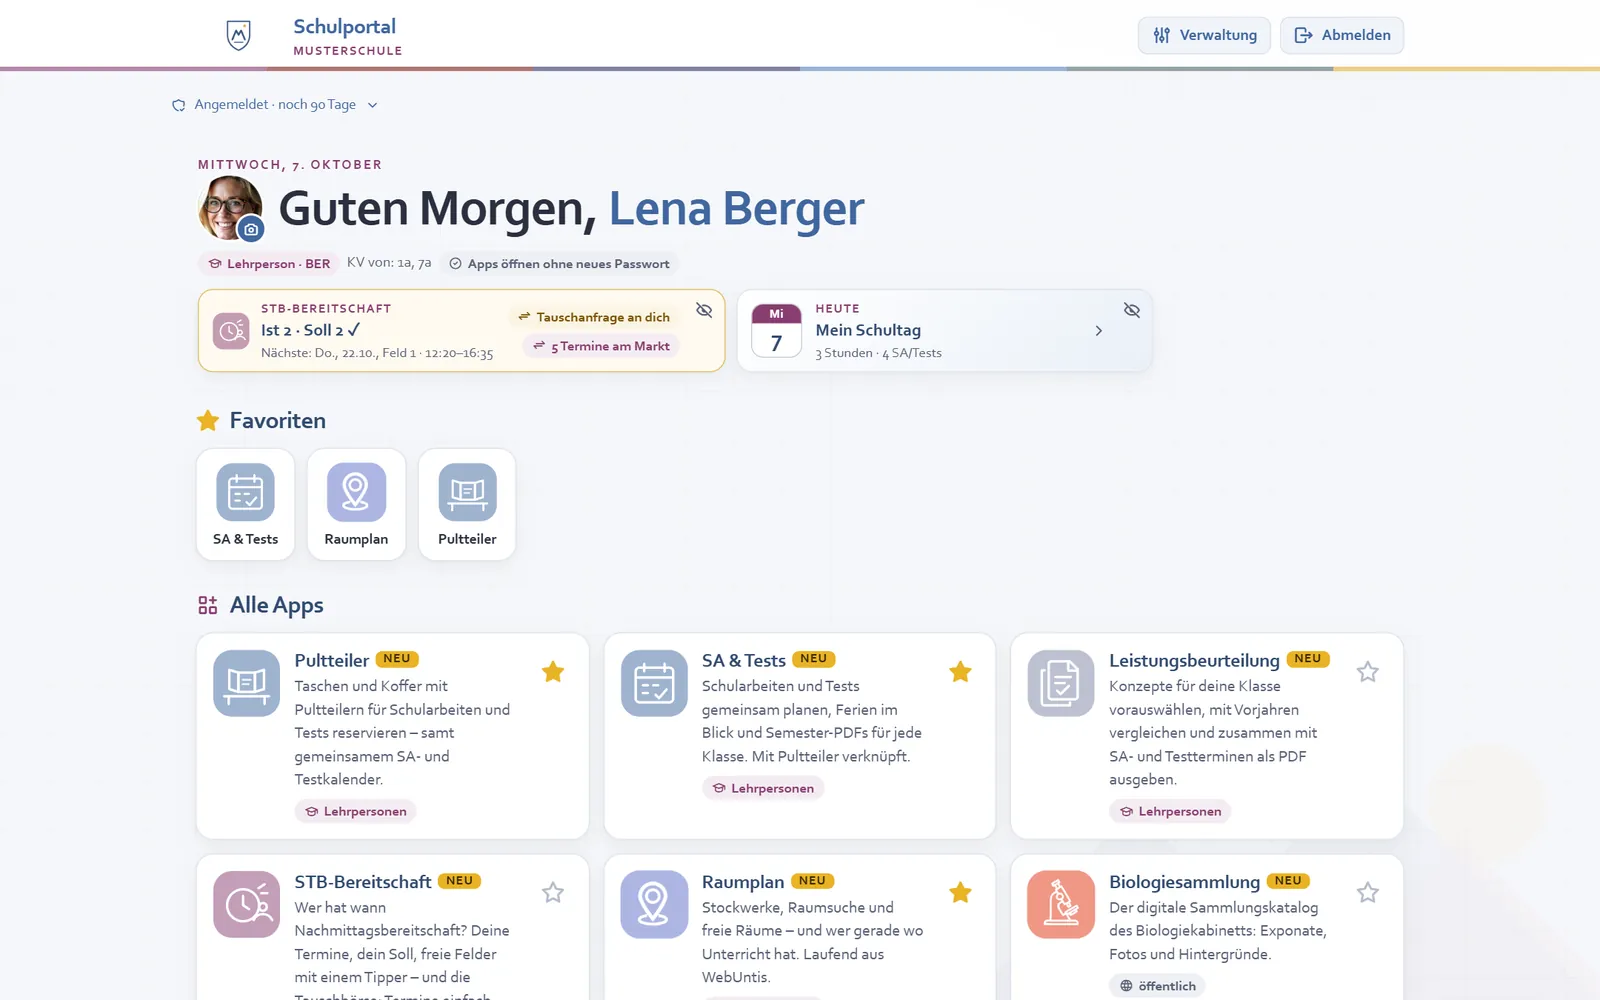The height and width of the screenshot is (1000, 1600).
Task: Click Apps öffnen ohne neues Passwort chip
Action: pyautogui.click(x=559, y=264)
